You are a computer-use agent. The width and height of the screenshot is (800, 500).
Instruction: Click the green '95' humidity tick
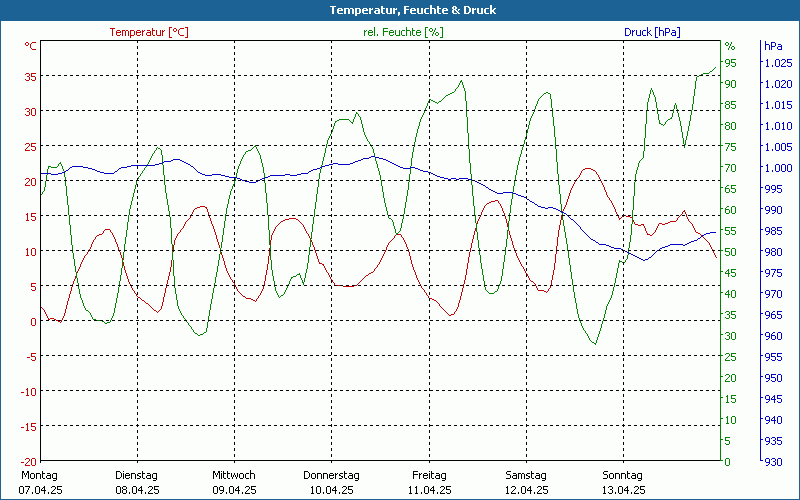pyautogui.click(x=731, y=63)
